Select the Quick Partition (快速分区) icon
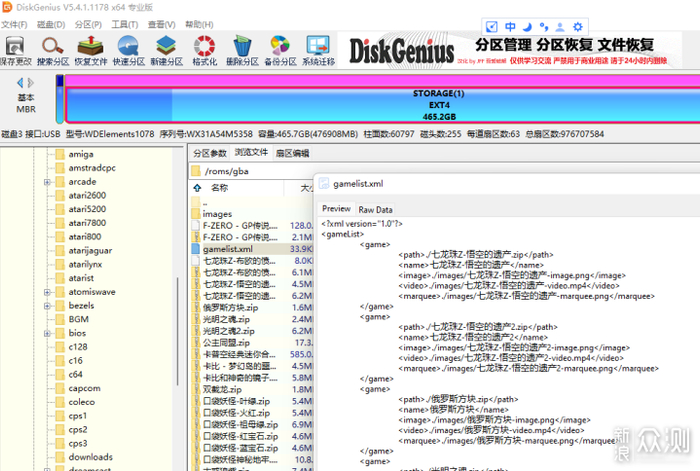The height and width of the screenshot is (471, 700). pyautogui.click(x=129, y=50)
